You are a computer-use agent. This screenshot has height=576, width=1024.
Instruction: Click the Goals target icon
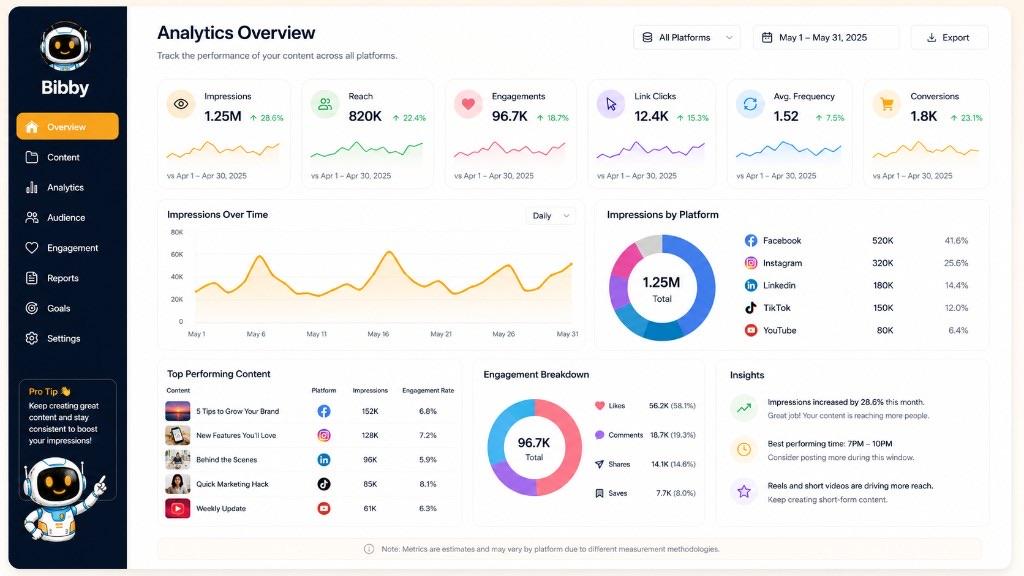[x=31, y=308]
